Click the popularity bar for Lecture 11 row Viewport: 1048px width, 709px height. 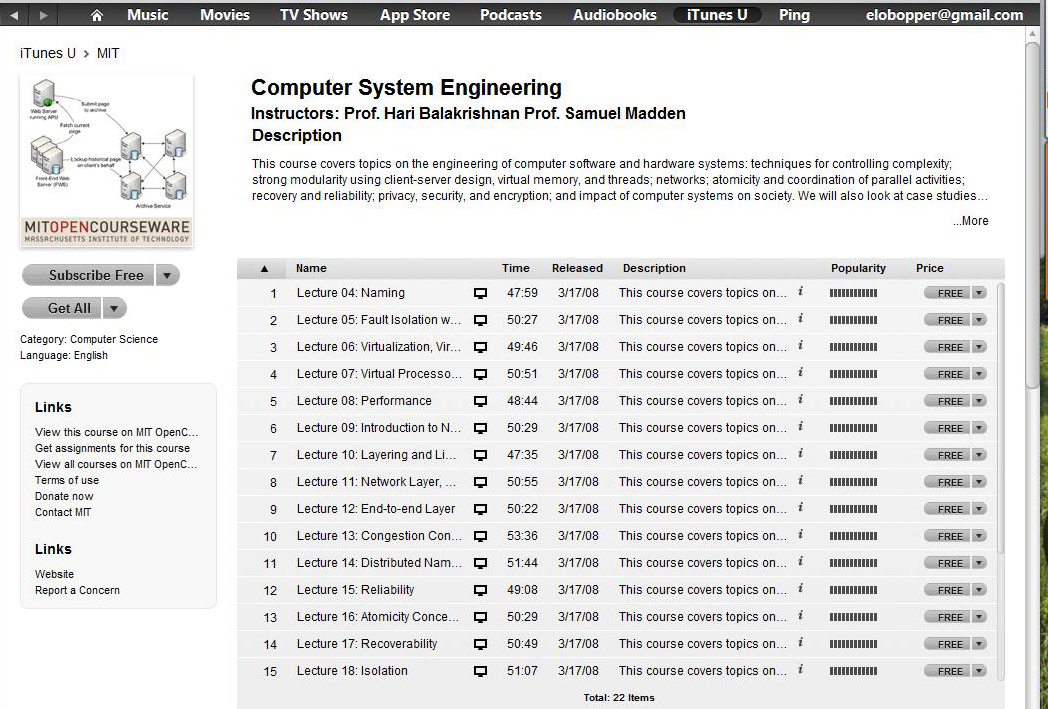coord(854,482)
